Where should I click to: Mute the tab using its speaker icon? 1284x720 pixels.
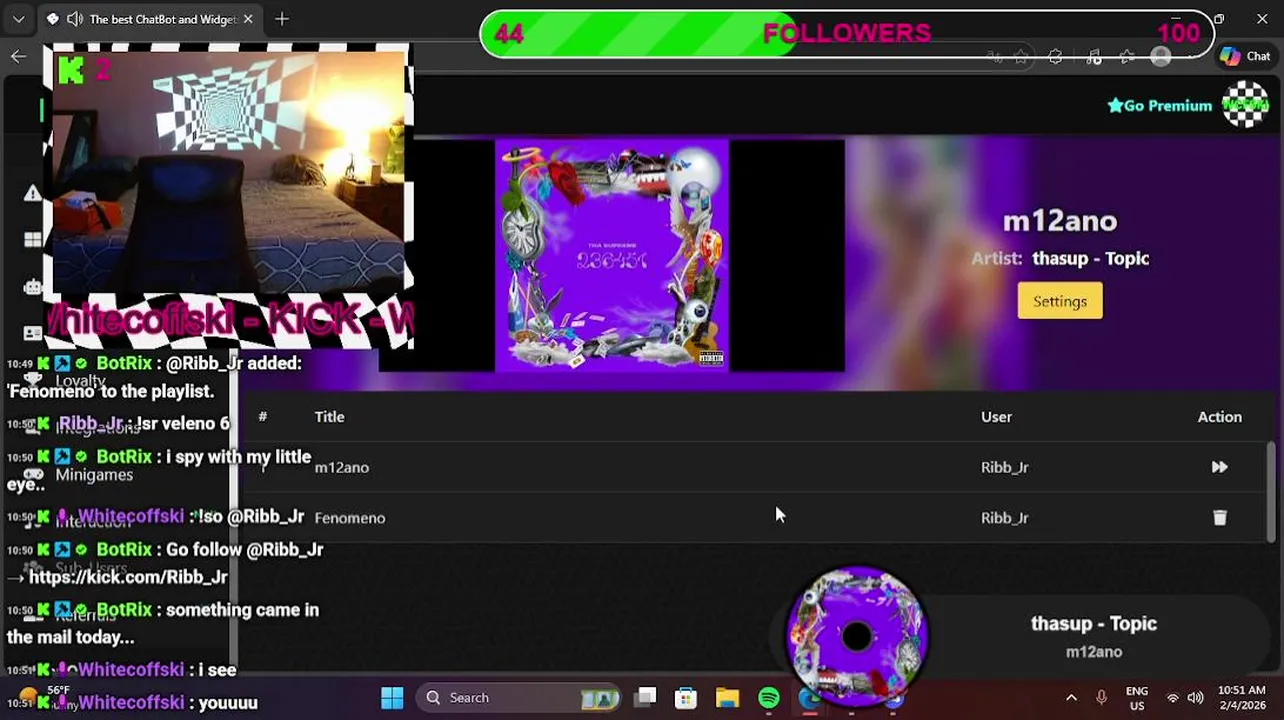tap(75, 19)
